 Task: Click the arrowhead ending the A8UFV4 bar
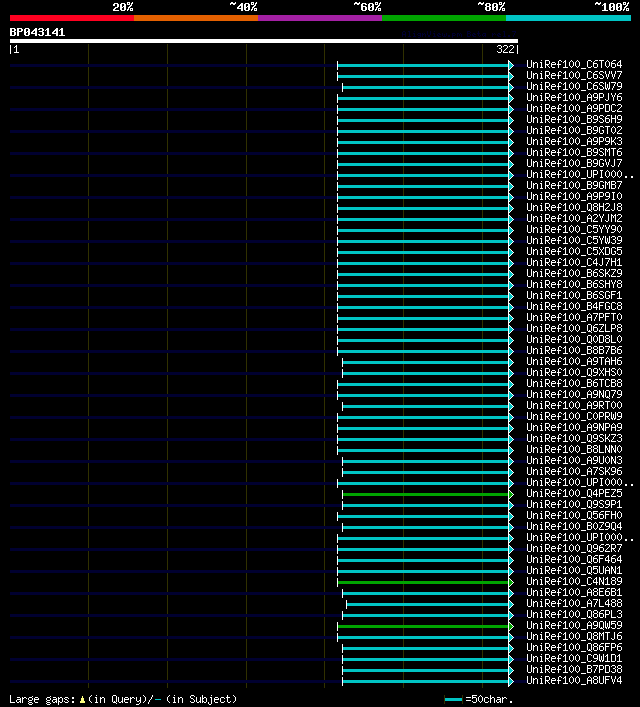pyautogui.click(x=511, y=681)
